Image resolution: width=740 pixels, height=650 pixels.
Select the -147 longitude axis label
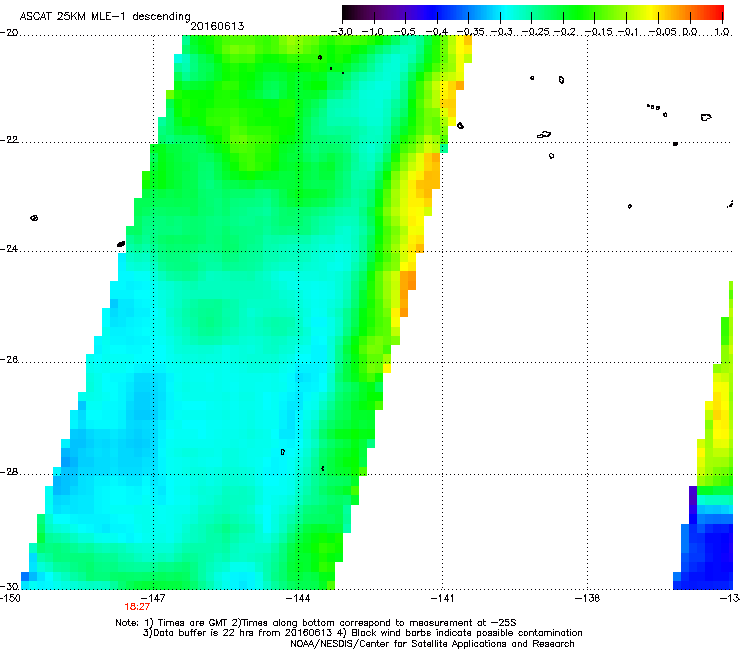click(x=153, y=598)
